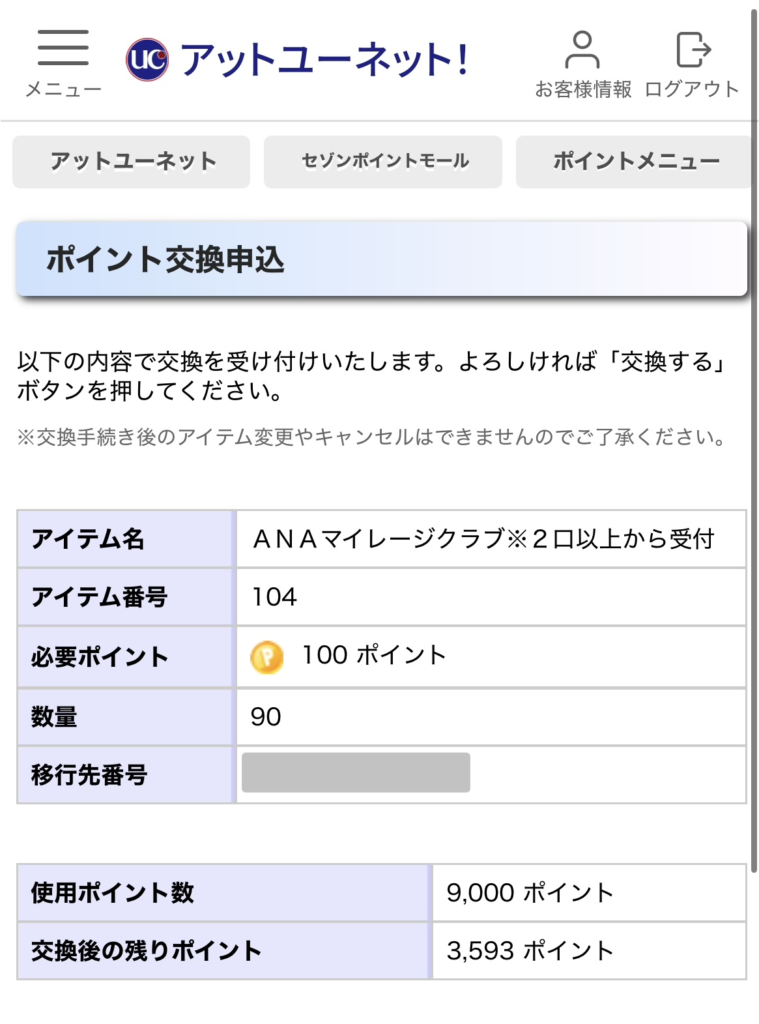Click the page vertical scrollbar
The width and height of the screenshot is (759, 1024).
754,438
